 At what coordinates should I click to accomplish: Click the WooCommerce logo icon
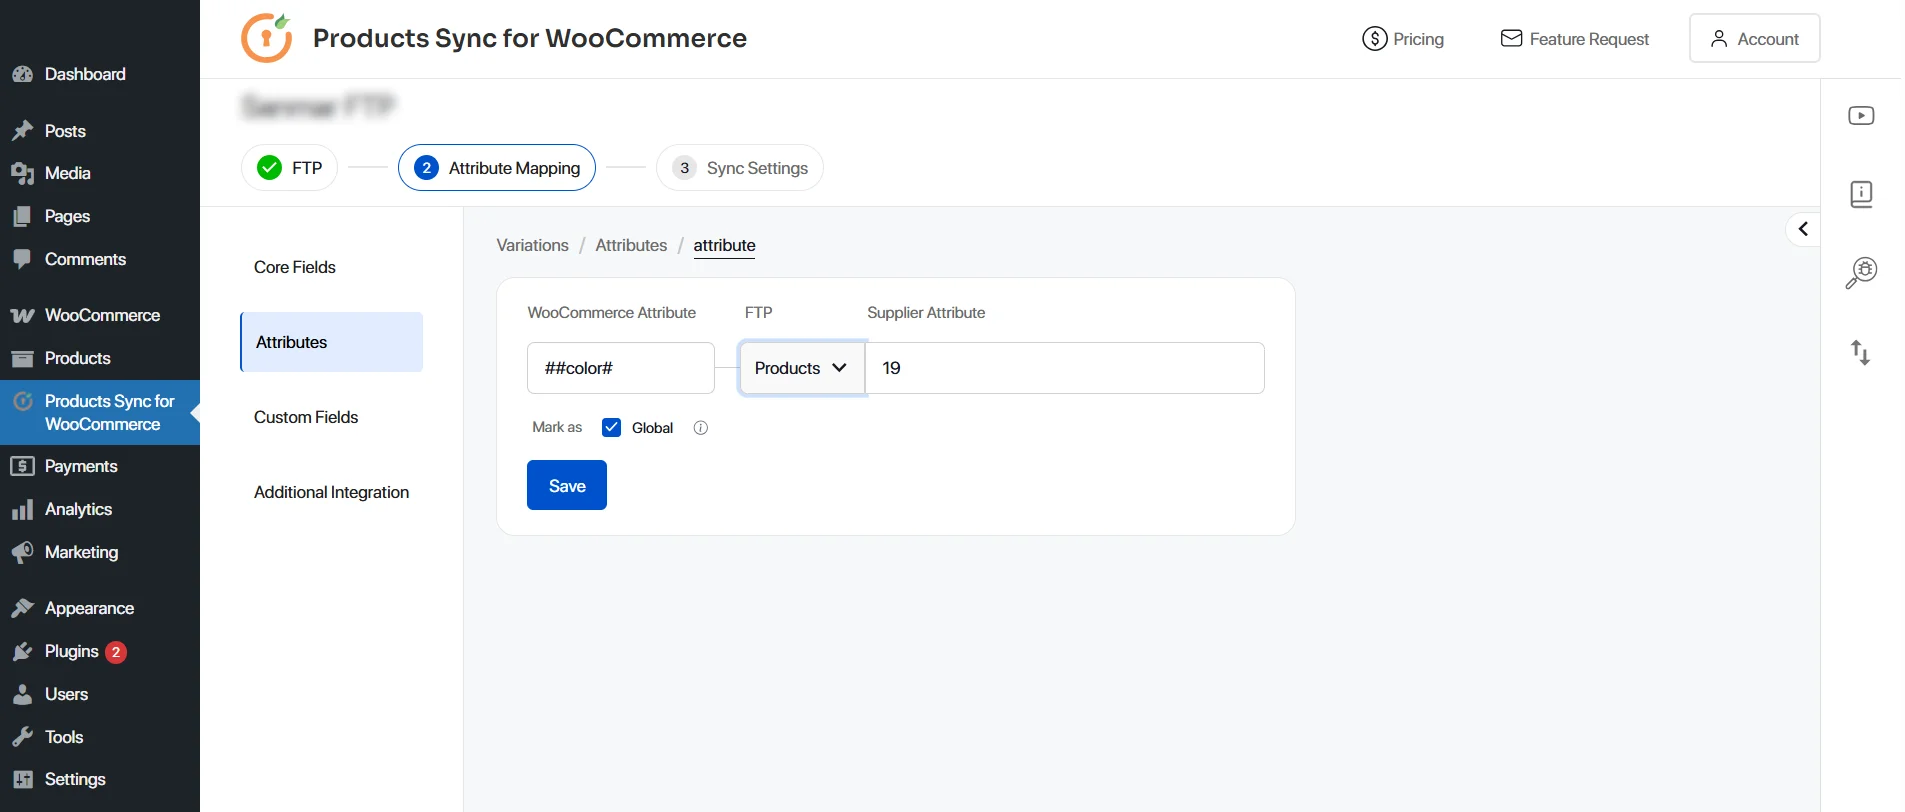[x=22, y=316]
